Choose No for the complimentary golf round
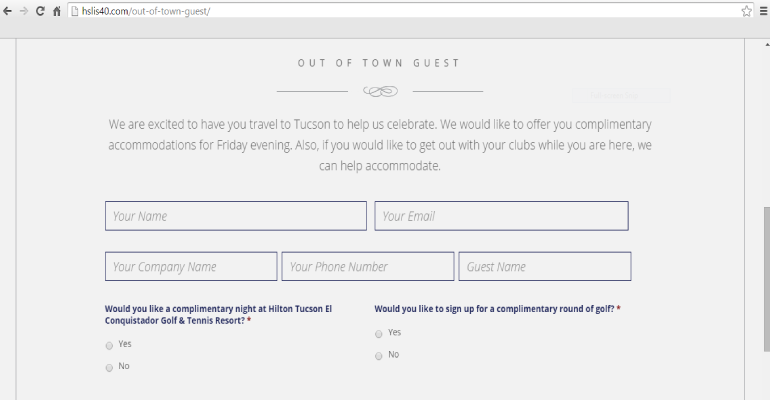This screenshot has height=400, width=770. coord(379,356)
